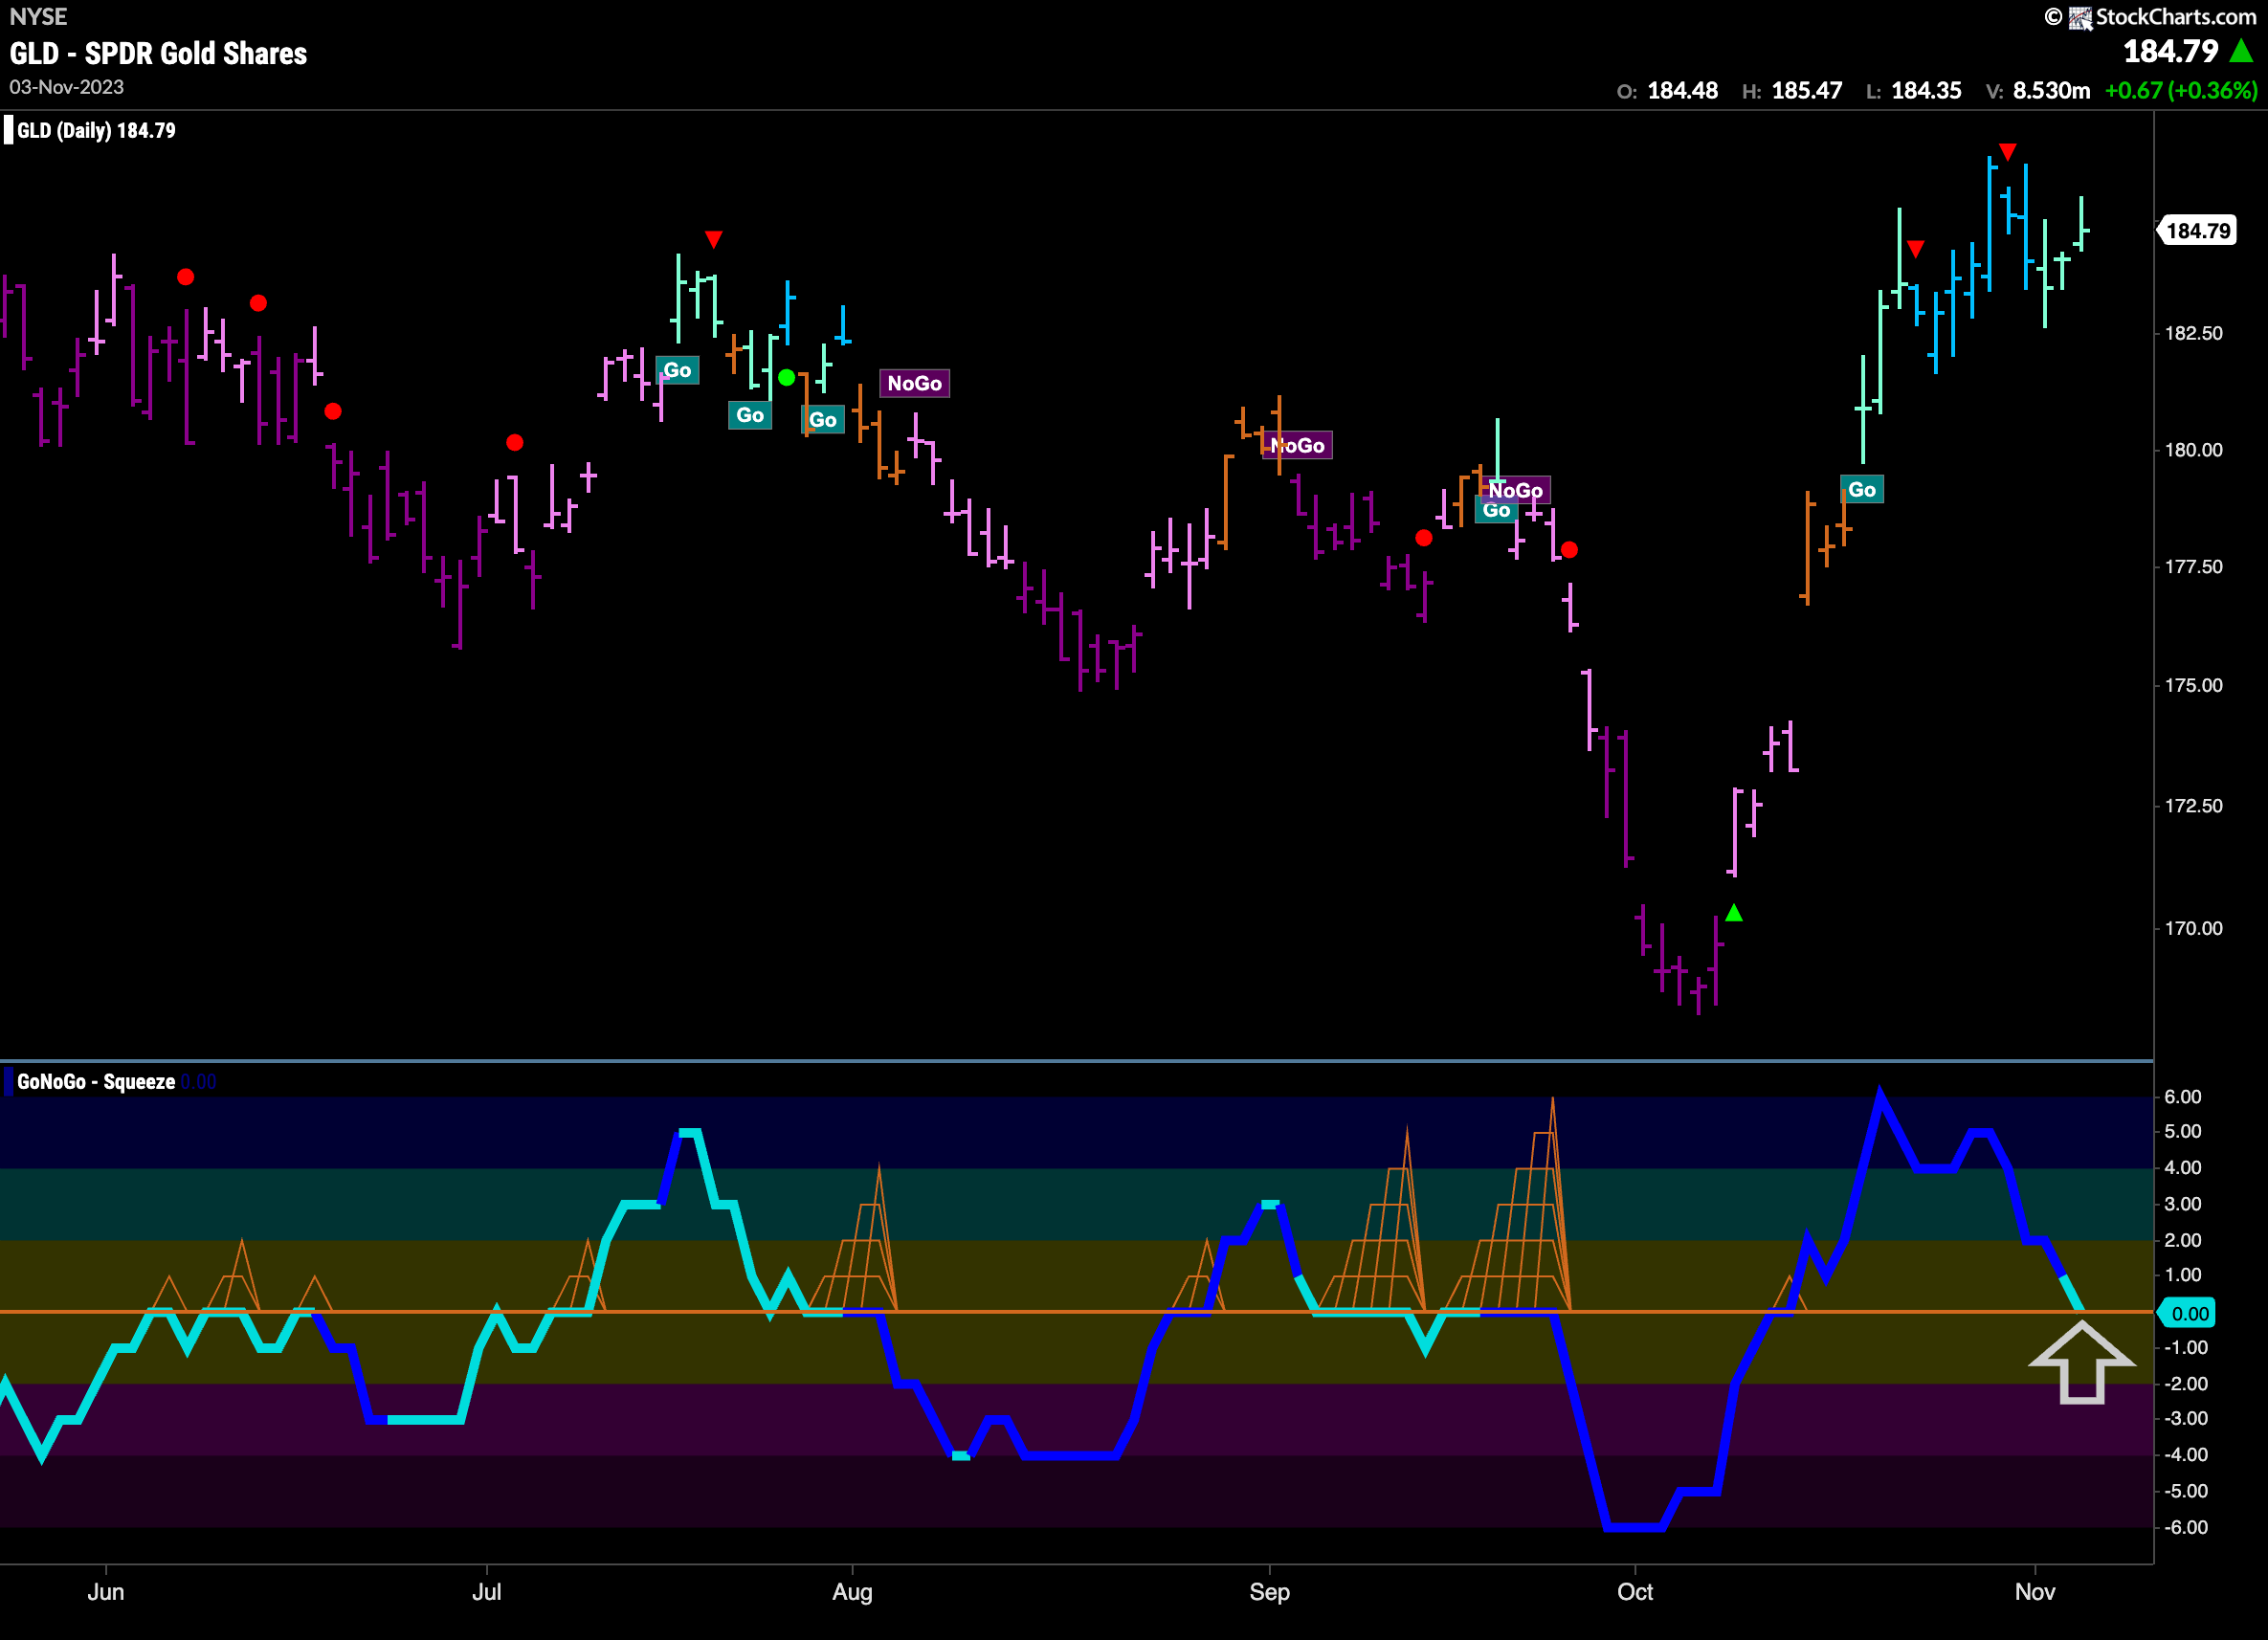
Task: Click the 6.00 squeeze axis label
Action: [2183, 1097]
